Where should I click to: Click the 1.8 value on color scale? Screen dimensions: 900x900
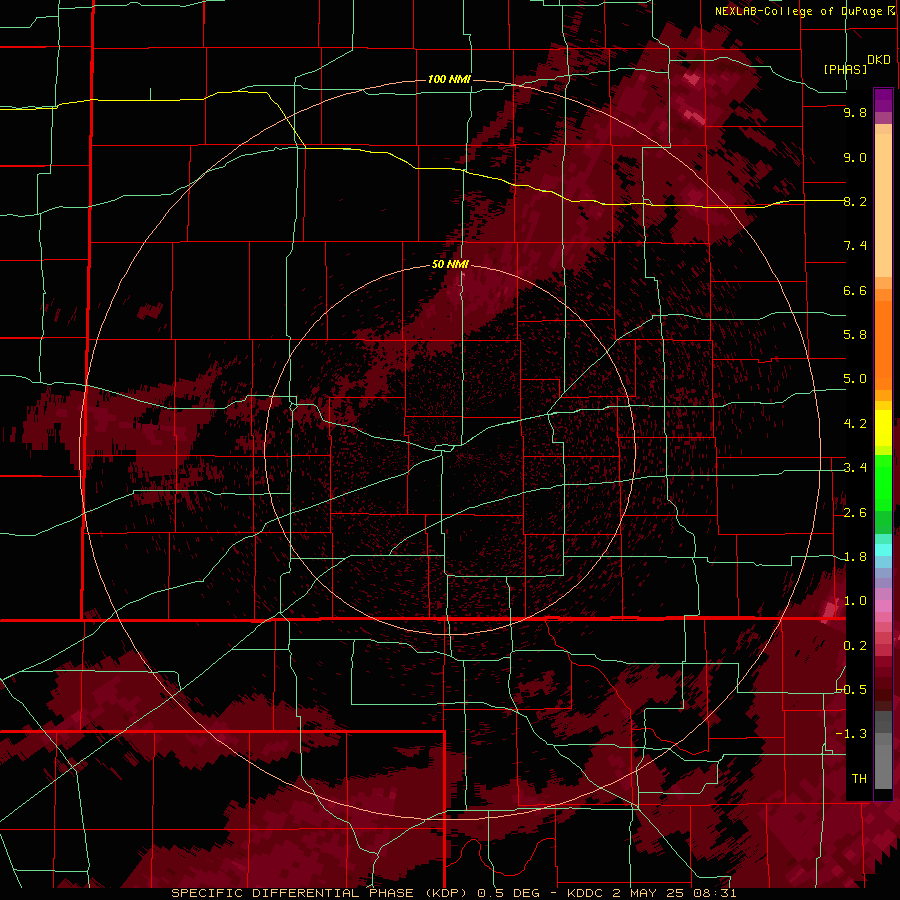pyautogui.click(x=855, y=557)
